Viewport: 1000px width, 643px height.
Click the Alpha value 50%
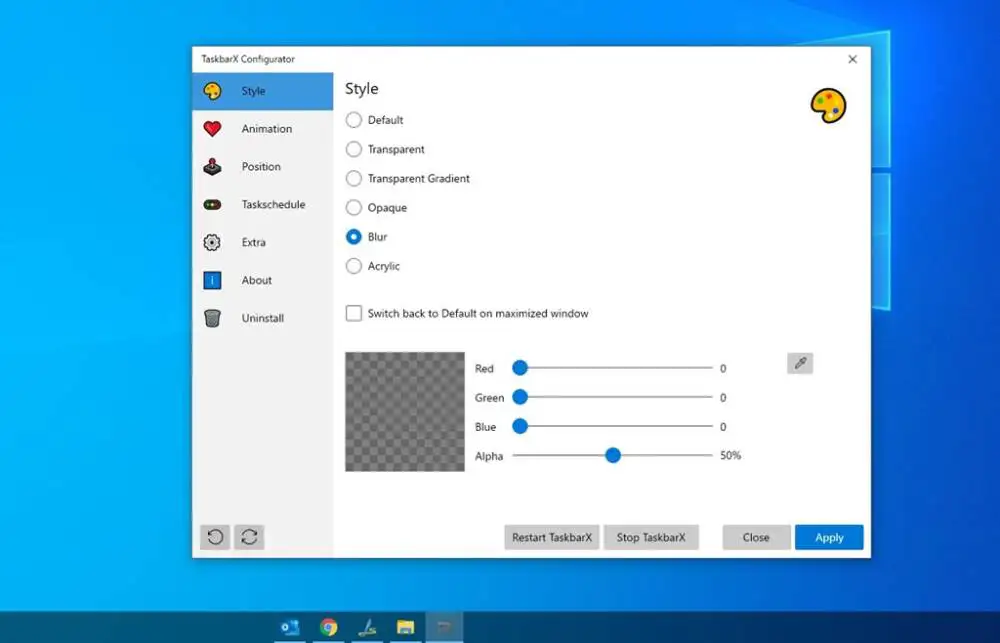pos(731,455)
